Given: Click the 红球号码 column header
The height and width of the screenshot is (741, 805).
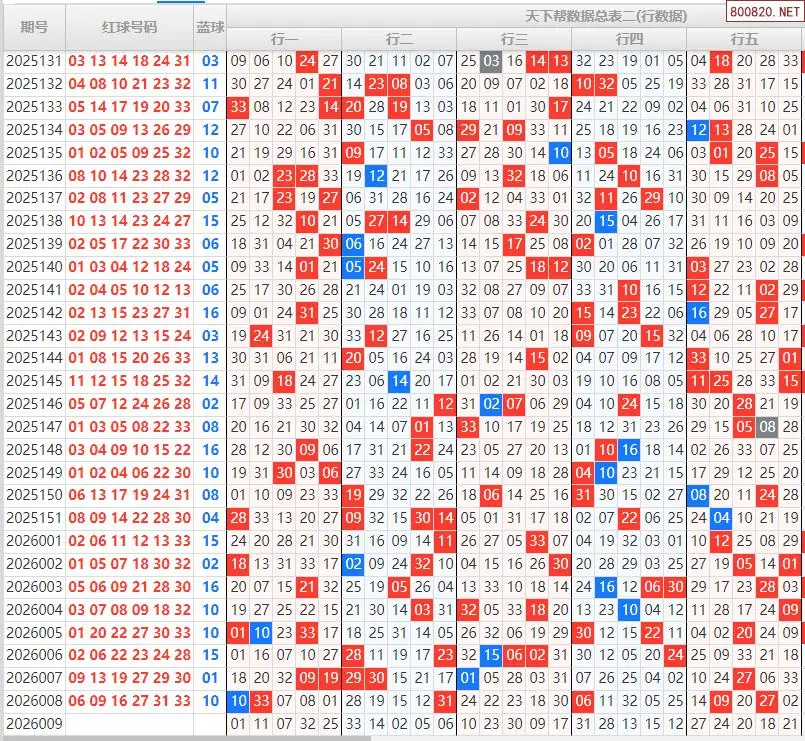Looking at the screenshot, I should [x=129, y=27].
